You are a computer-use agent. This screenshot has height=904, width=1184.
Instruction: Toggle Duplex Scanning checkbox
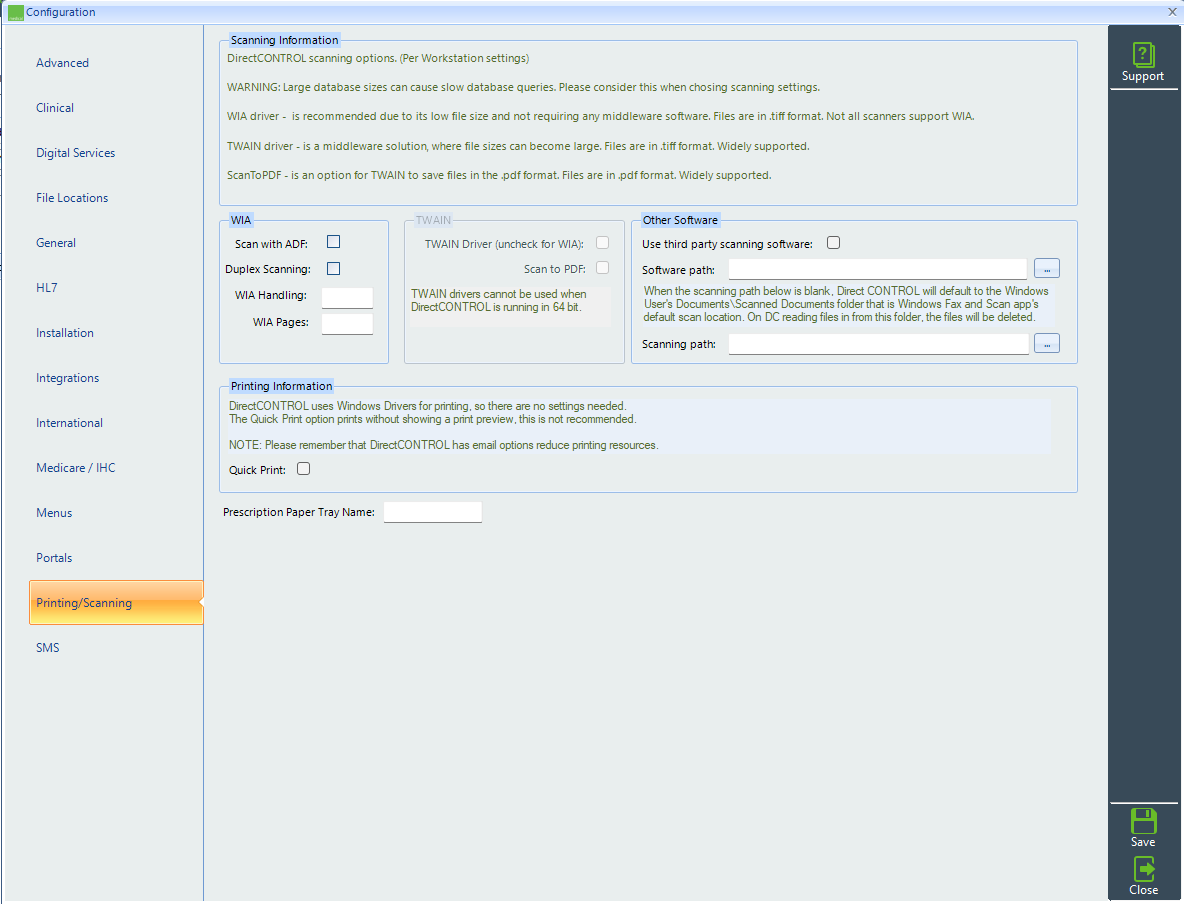click(333, 268)
